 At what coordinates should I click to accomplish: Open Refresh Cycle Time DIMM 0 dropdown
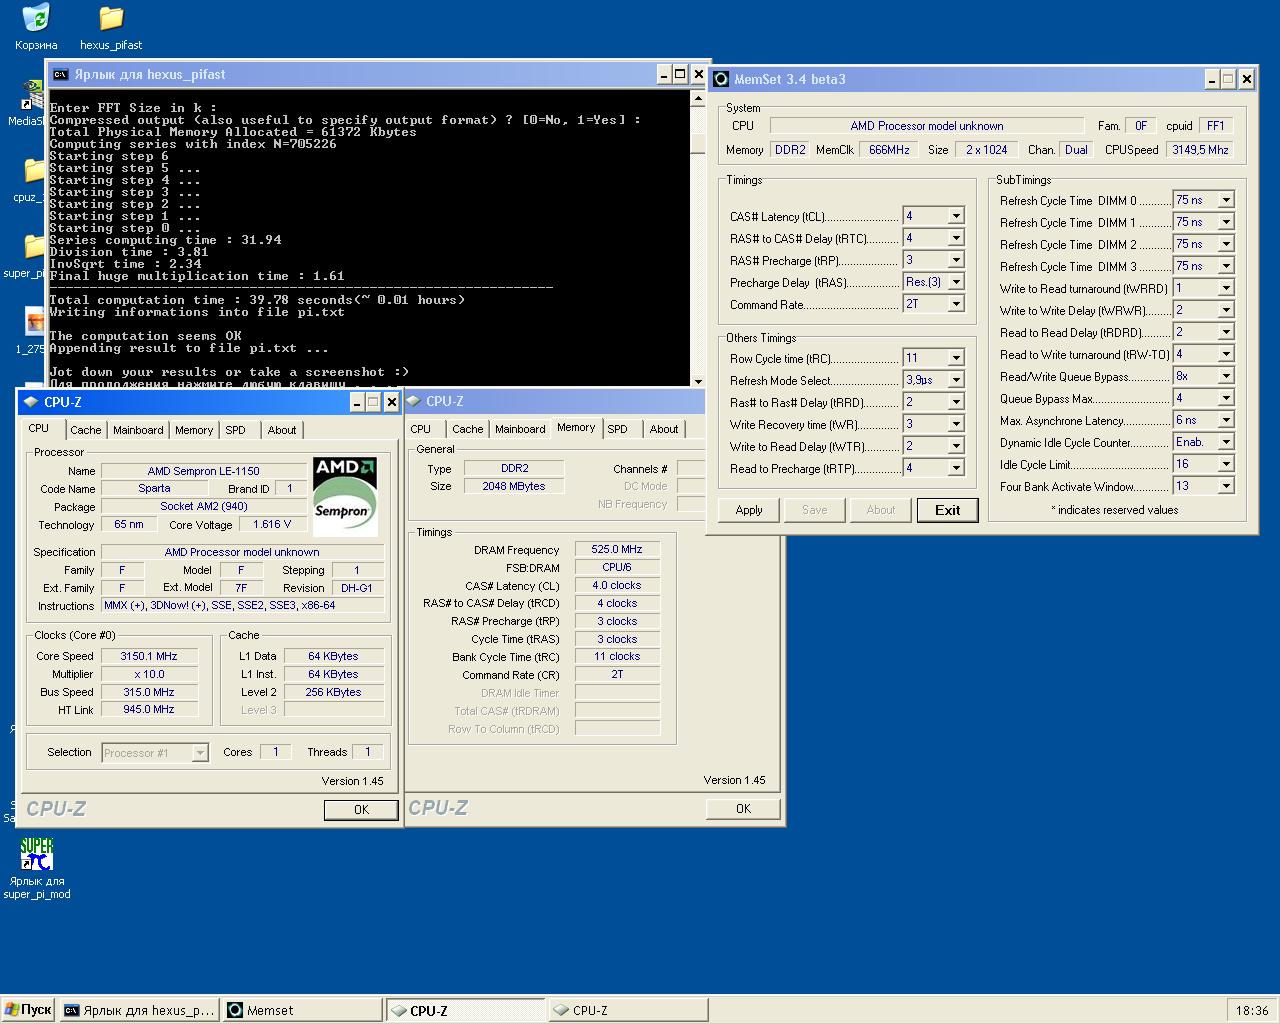(x=1226, y=200)
